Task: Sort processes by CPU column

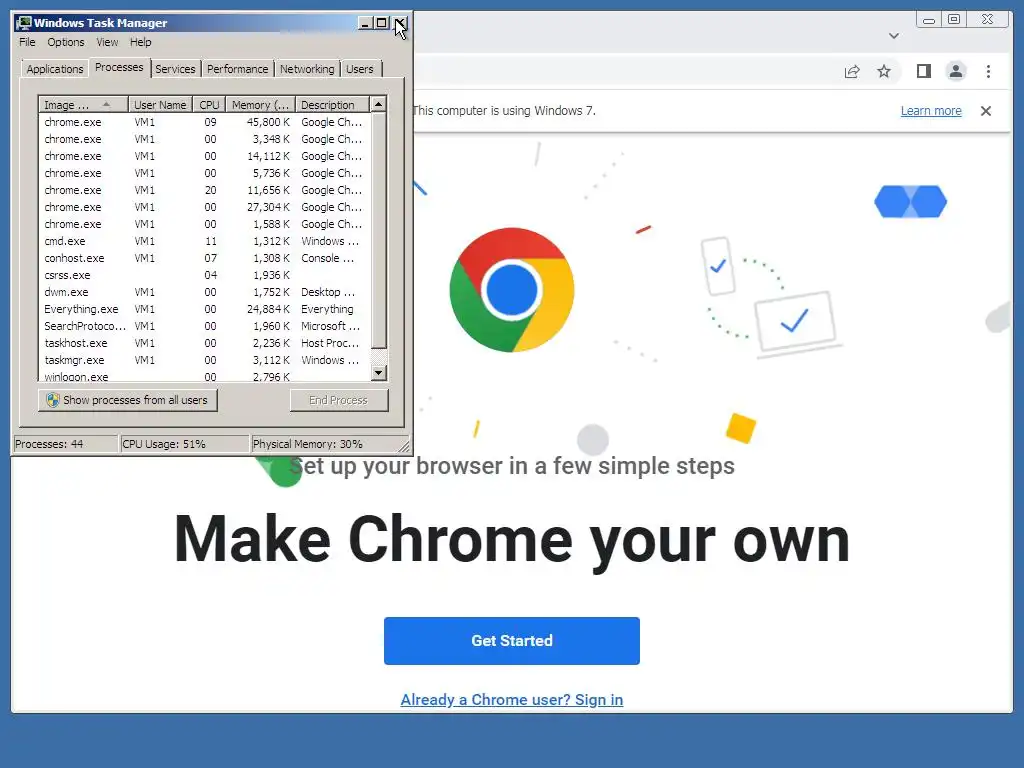Action: pos(210,104)
